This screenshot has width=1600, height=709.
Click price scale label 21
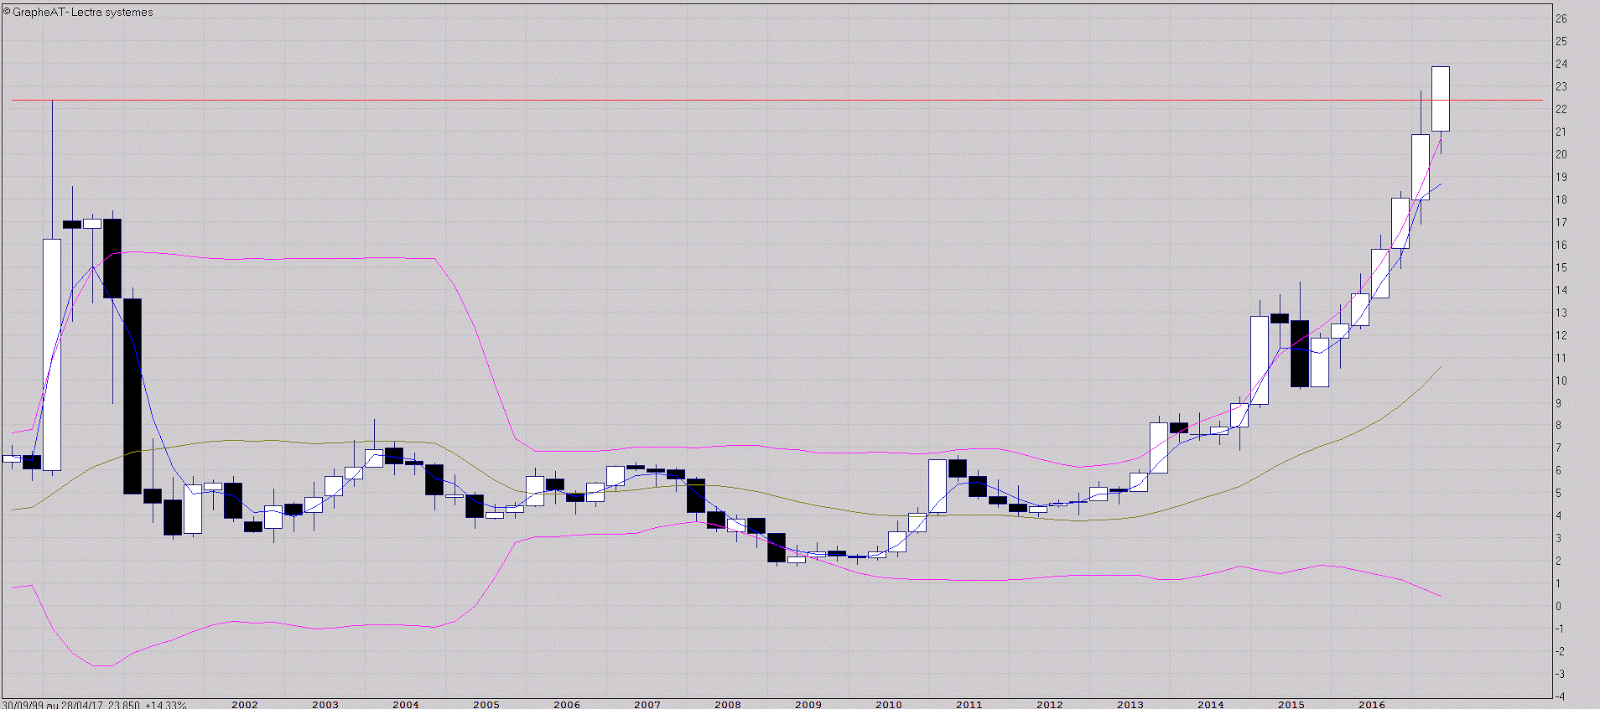(x=1561, y=132)
